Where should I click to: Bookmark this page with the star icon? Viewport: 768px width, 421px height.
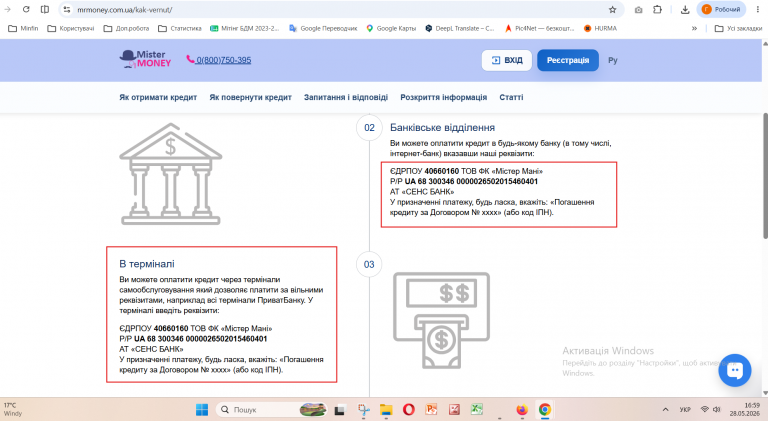point(612,9)
